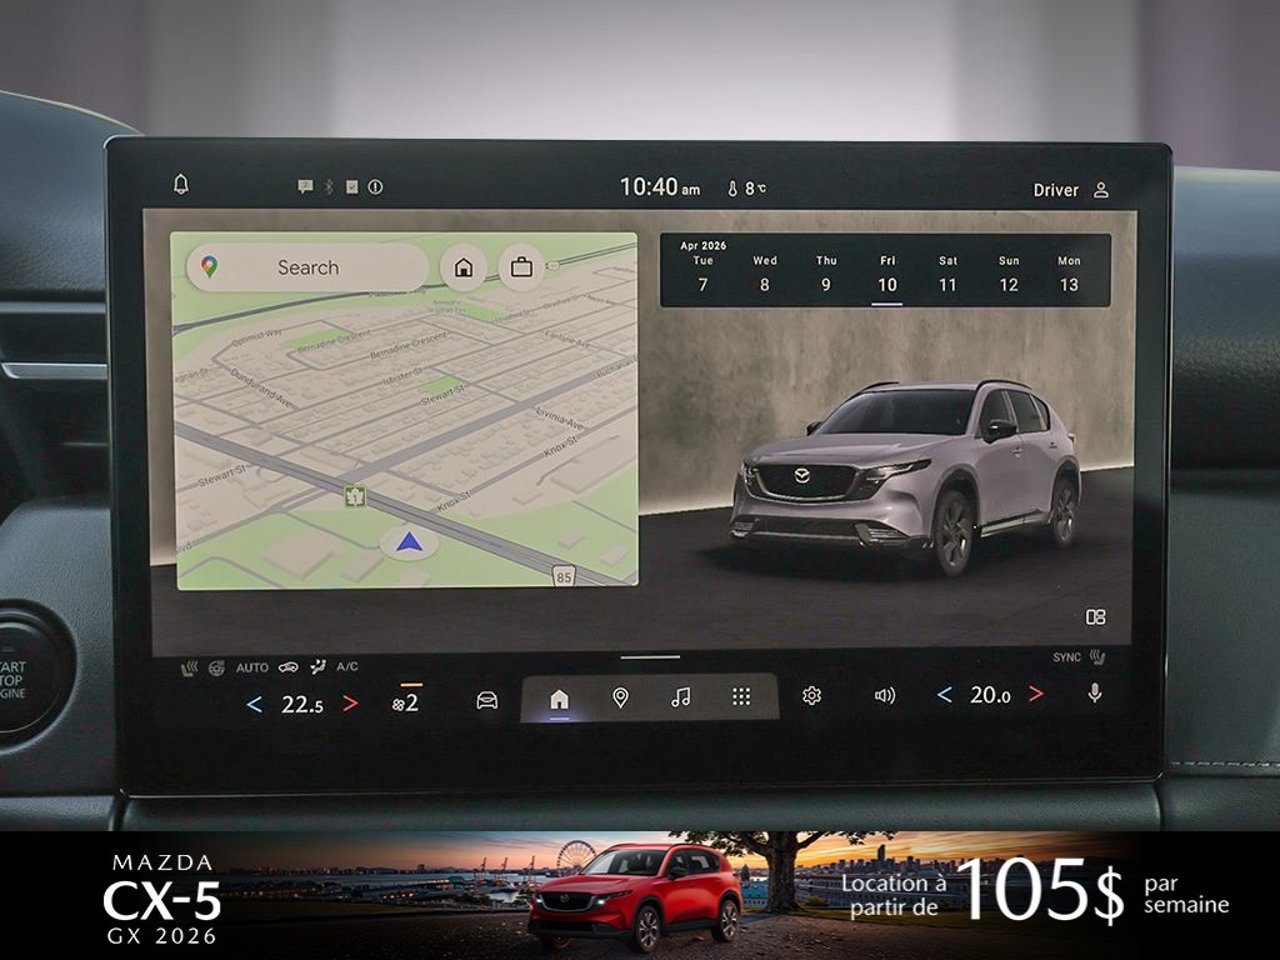The height and width of the screenshot is (960, 1280).
Task: Select Wed 8 in the calendar
Action: [765, 274]
